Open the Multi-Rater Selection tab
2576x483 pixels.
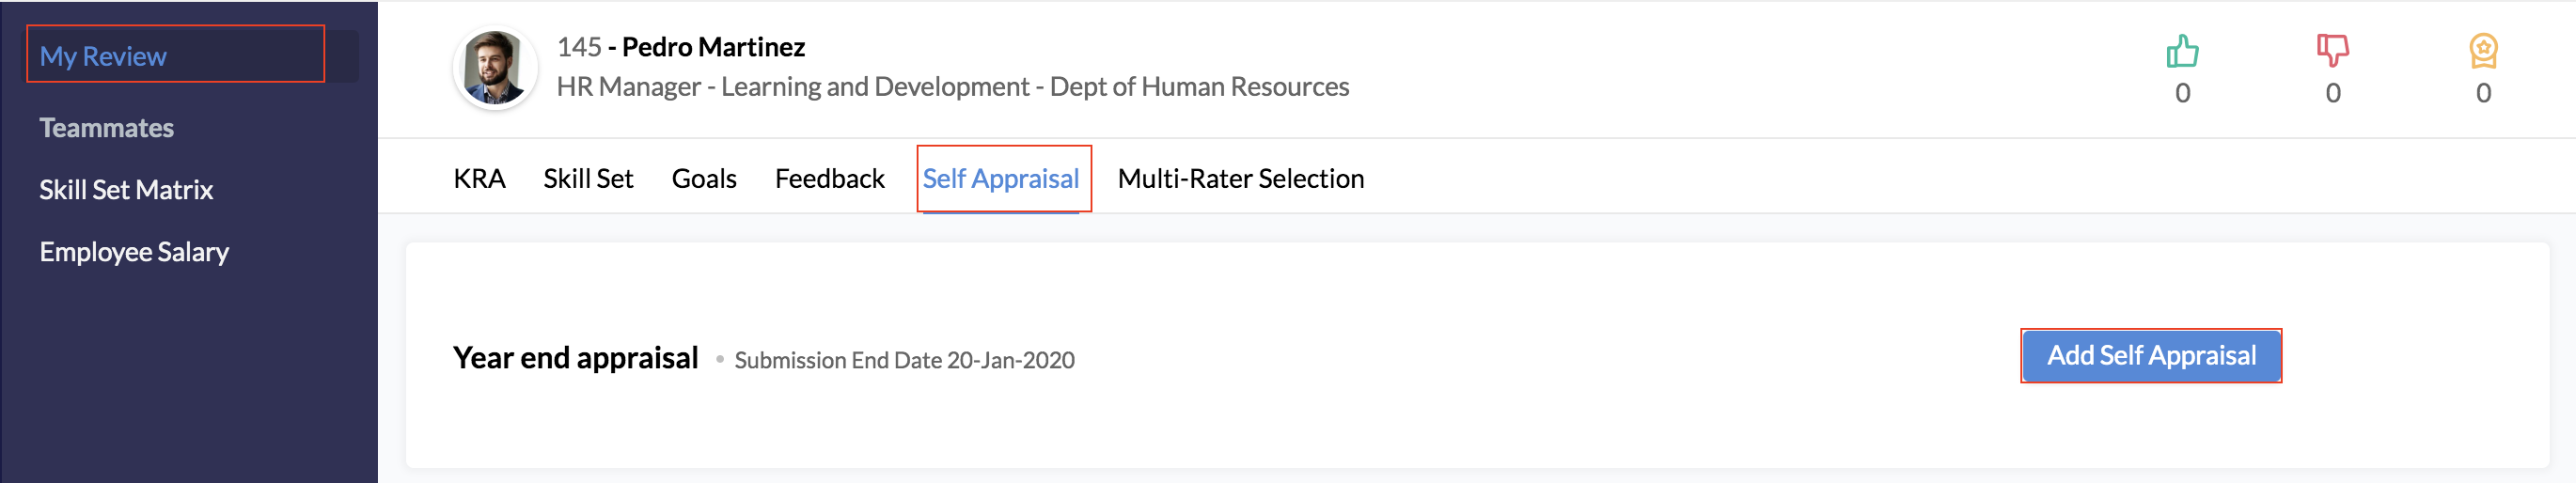point(1240,178)
